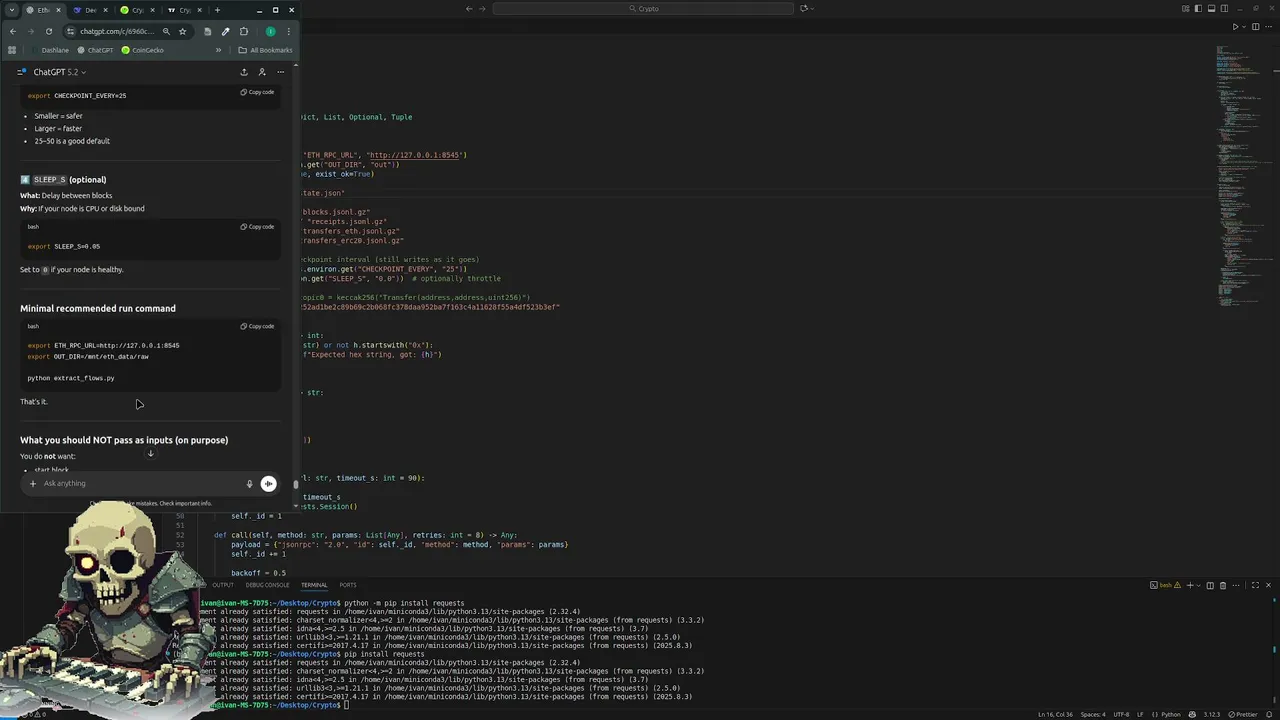Copy code for SLEEP_S block
1280x720 pixels.
[257, 227]
